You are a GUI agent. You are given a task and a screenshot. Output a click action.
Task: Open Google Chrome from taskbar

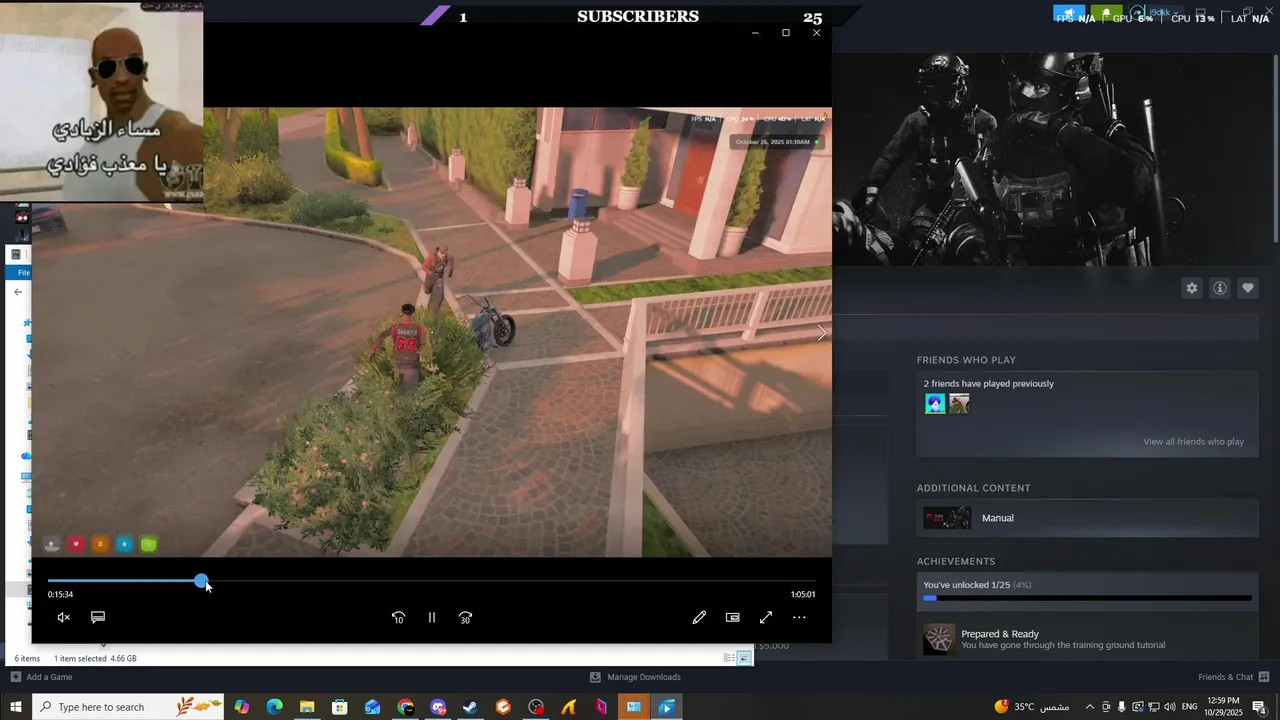click(x=405, y=707)
